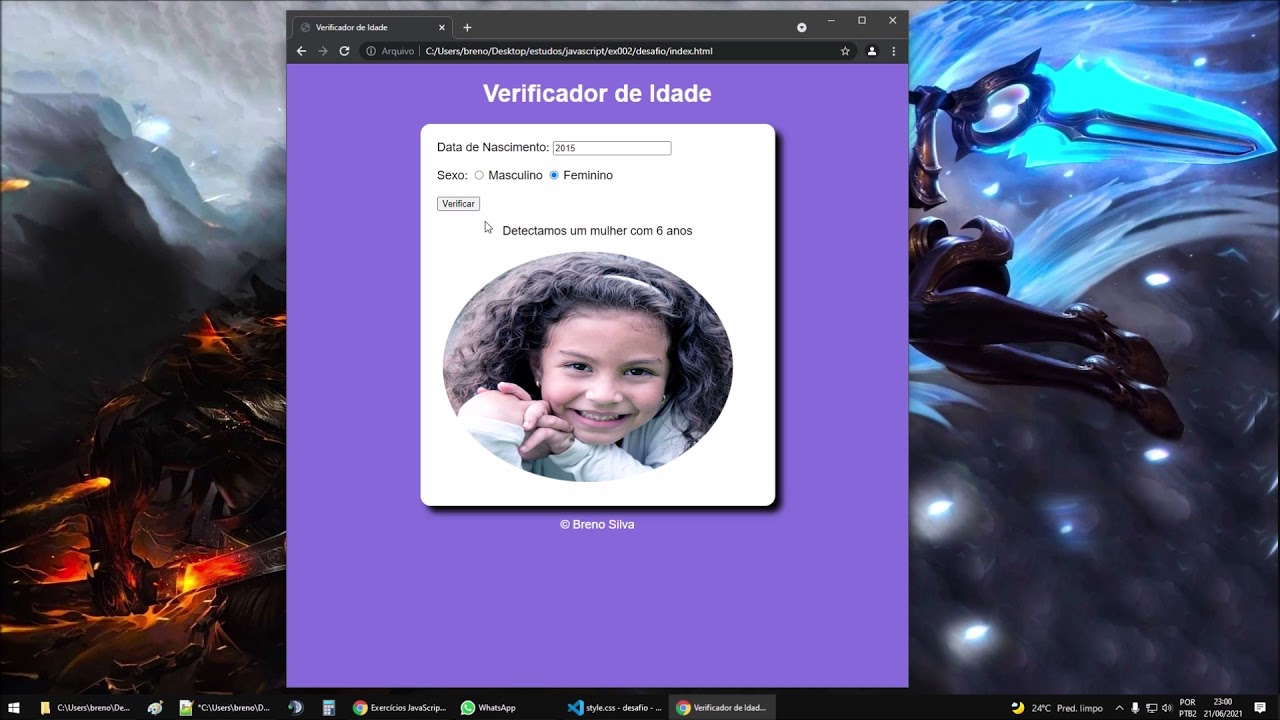
Task: Close the Verificador de Idade tab
Action: pyautogui.click(x=442, y=28)
